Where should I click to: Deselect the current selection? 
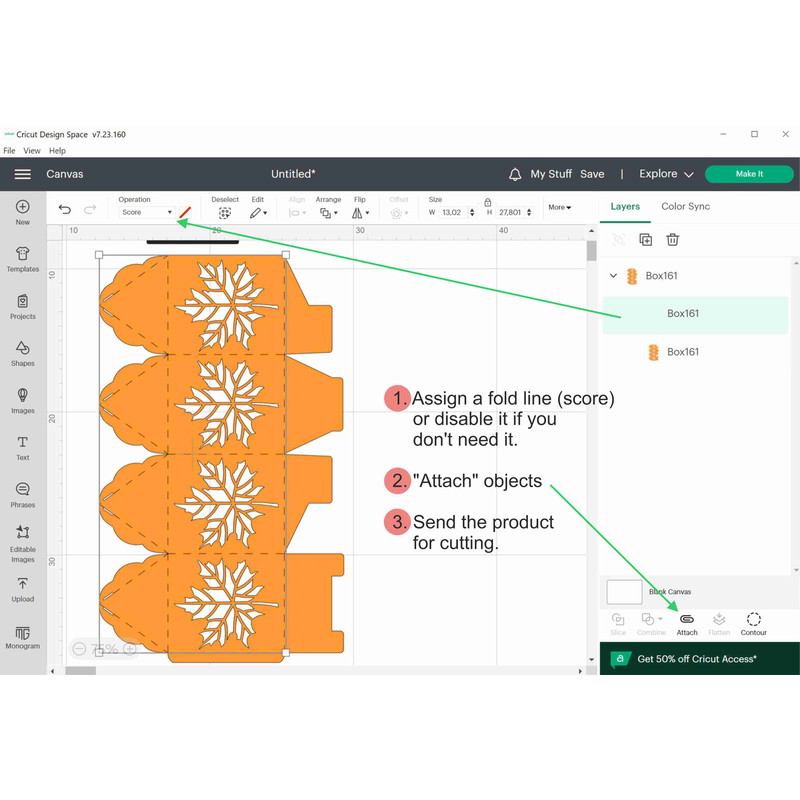click(x=225, y=212)
